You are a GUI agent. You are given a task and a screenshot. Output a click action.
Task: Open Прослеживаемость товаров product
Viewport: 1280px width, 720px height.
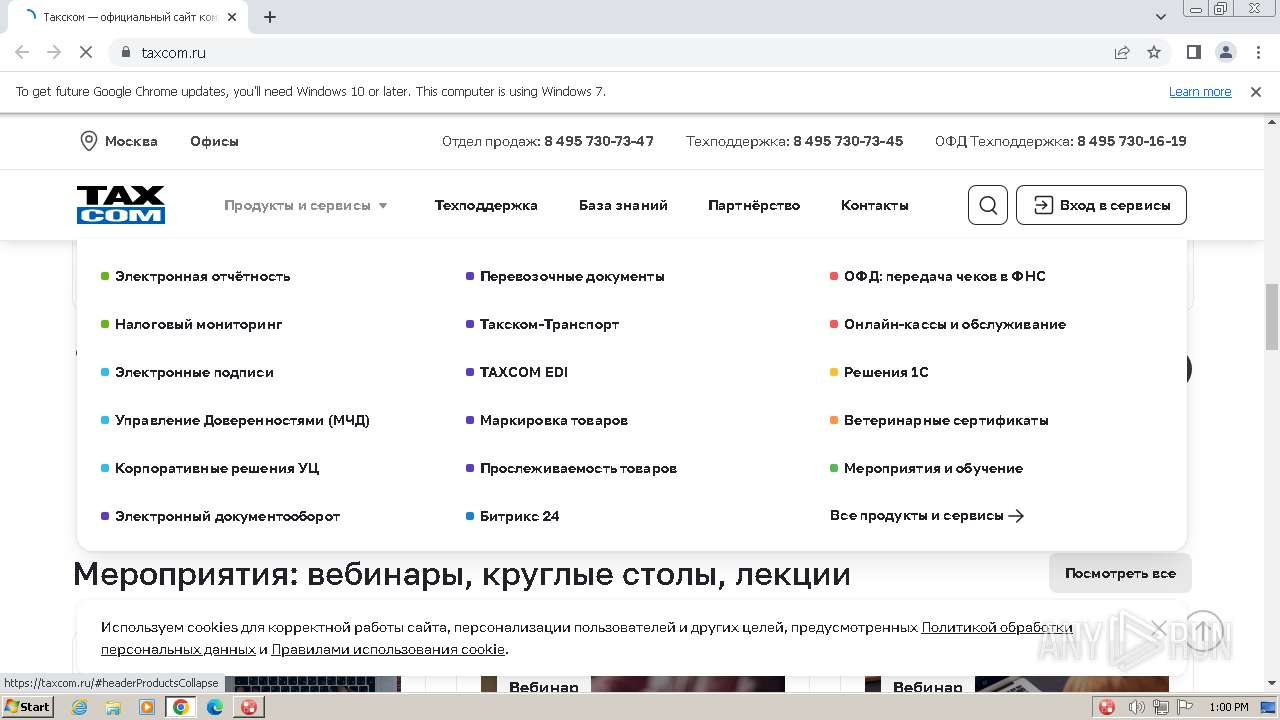point(578,468)
